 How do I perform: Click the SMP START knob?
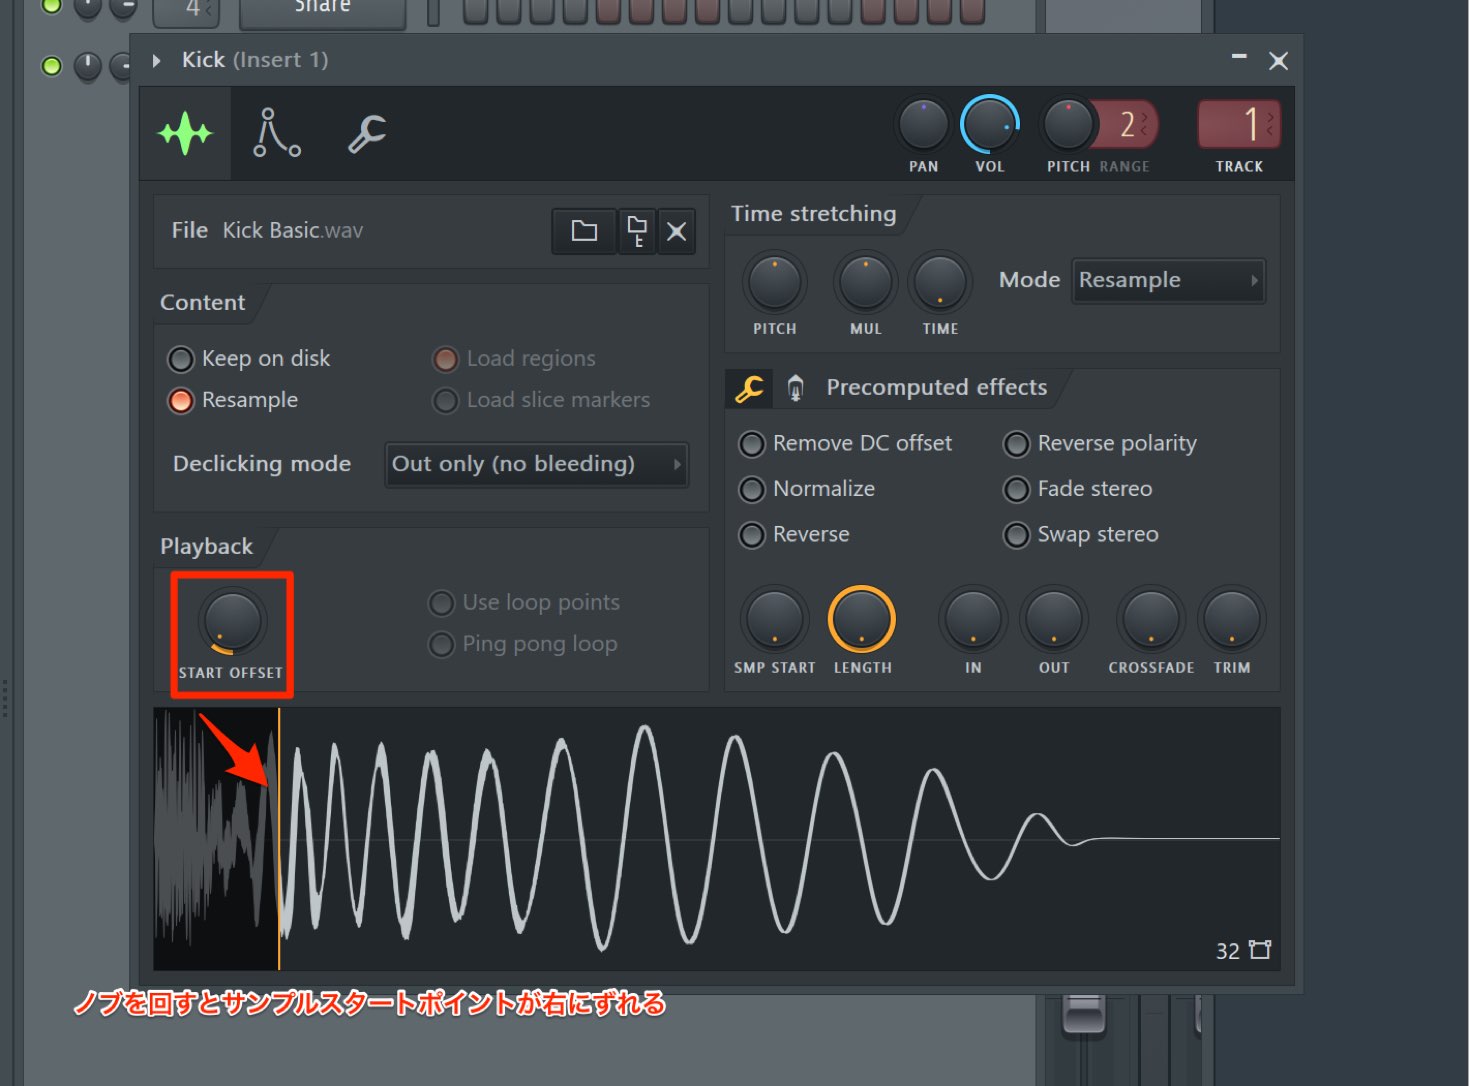tap(775, 620)
